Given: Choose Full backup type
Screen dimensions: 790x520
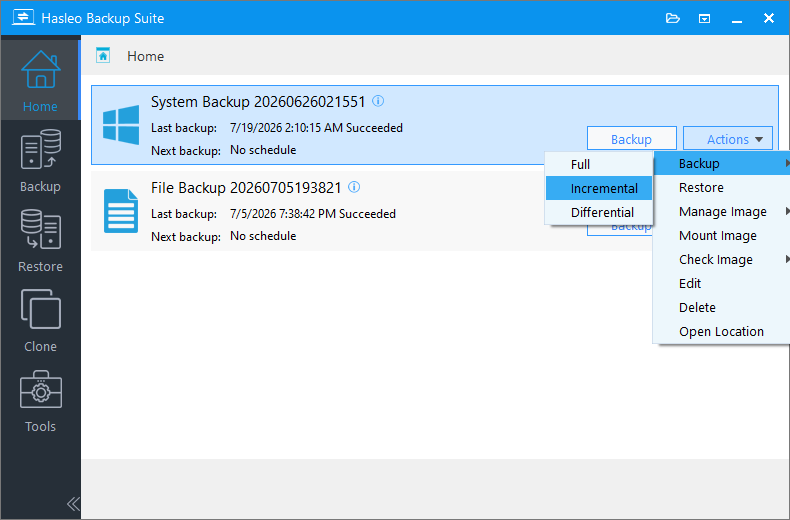Looking at the screenshot, I should point(599,164).
